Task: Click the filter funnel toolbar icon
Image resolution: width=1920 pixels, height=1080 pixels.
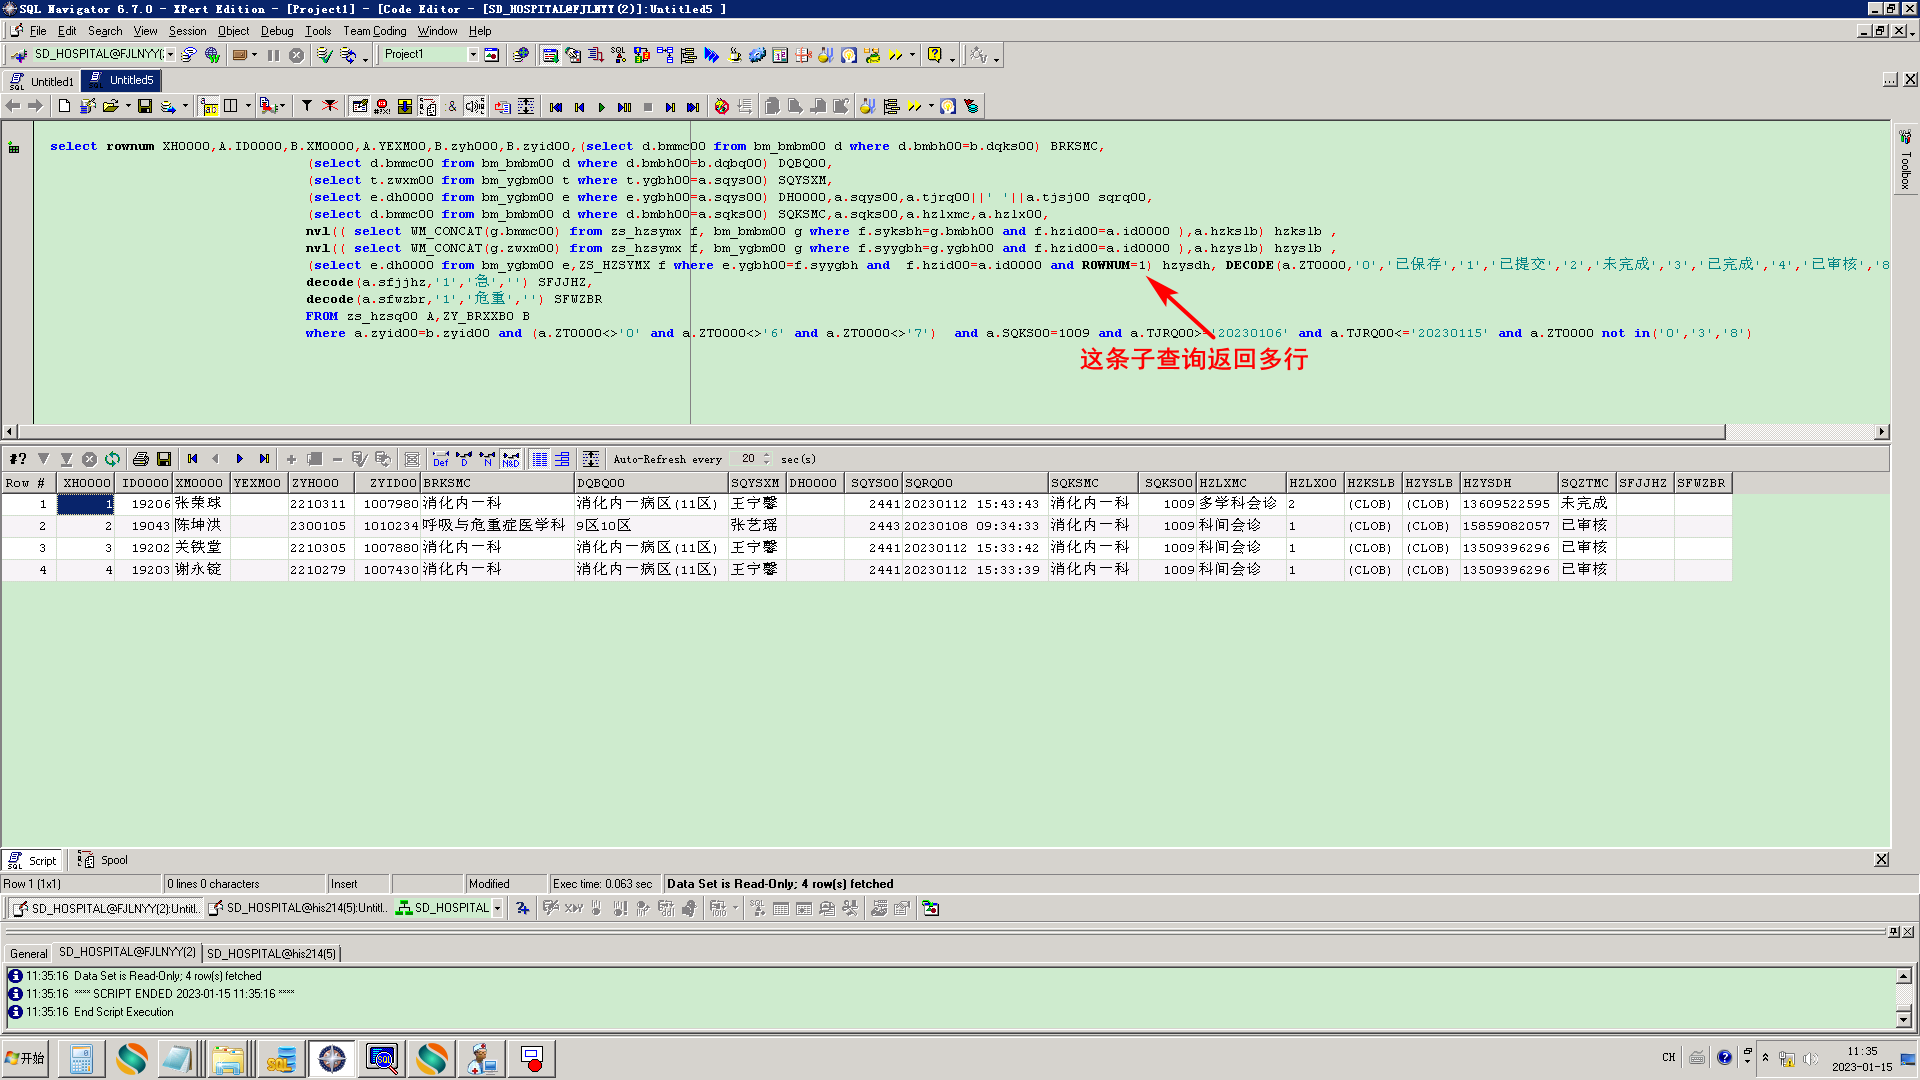Action: coord(307,106)
